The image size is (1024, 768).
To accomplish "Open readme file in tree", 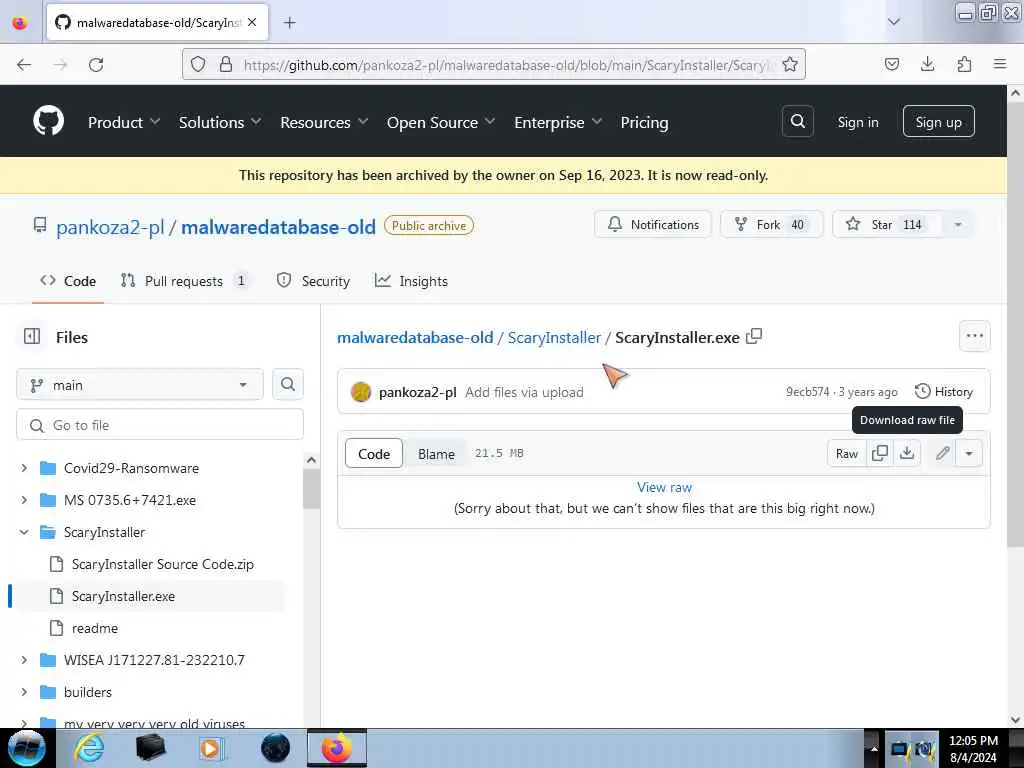I will [95, 628].
